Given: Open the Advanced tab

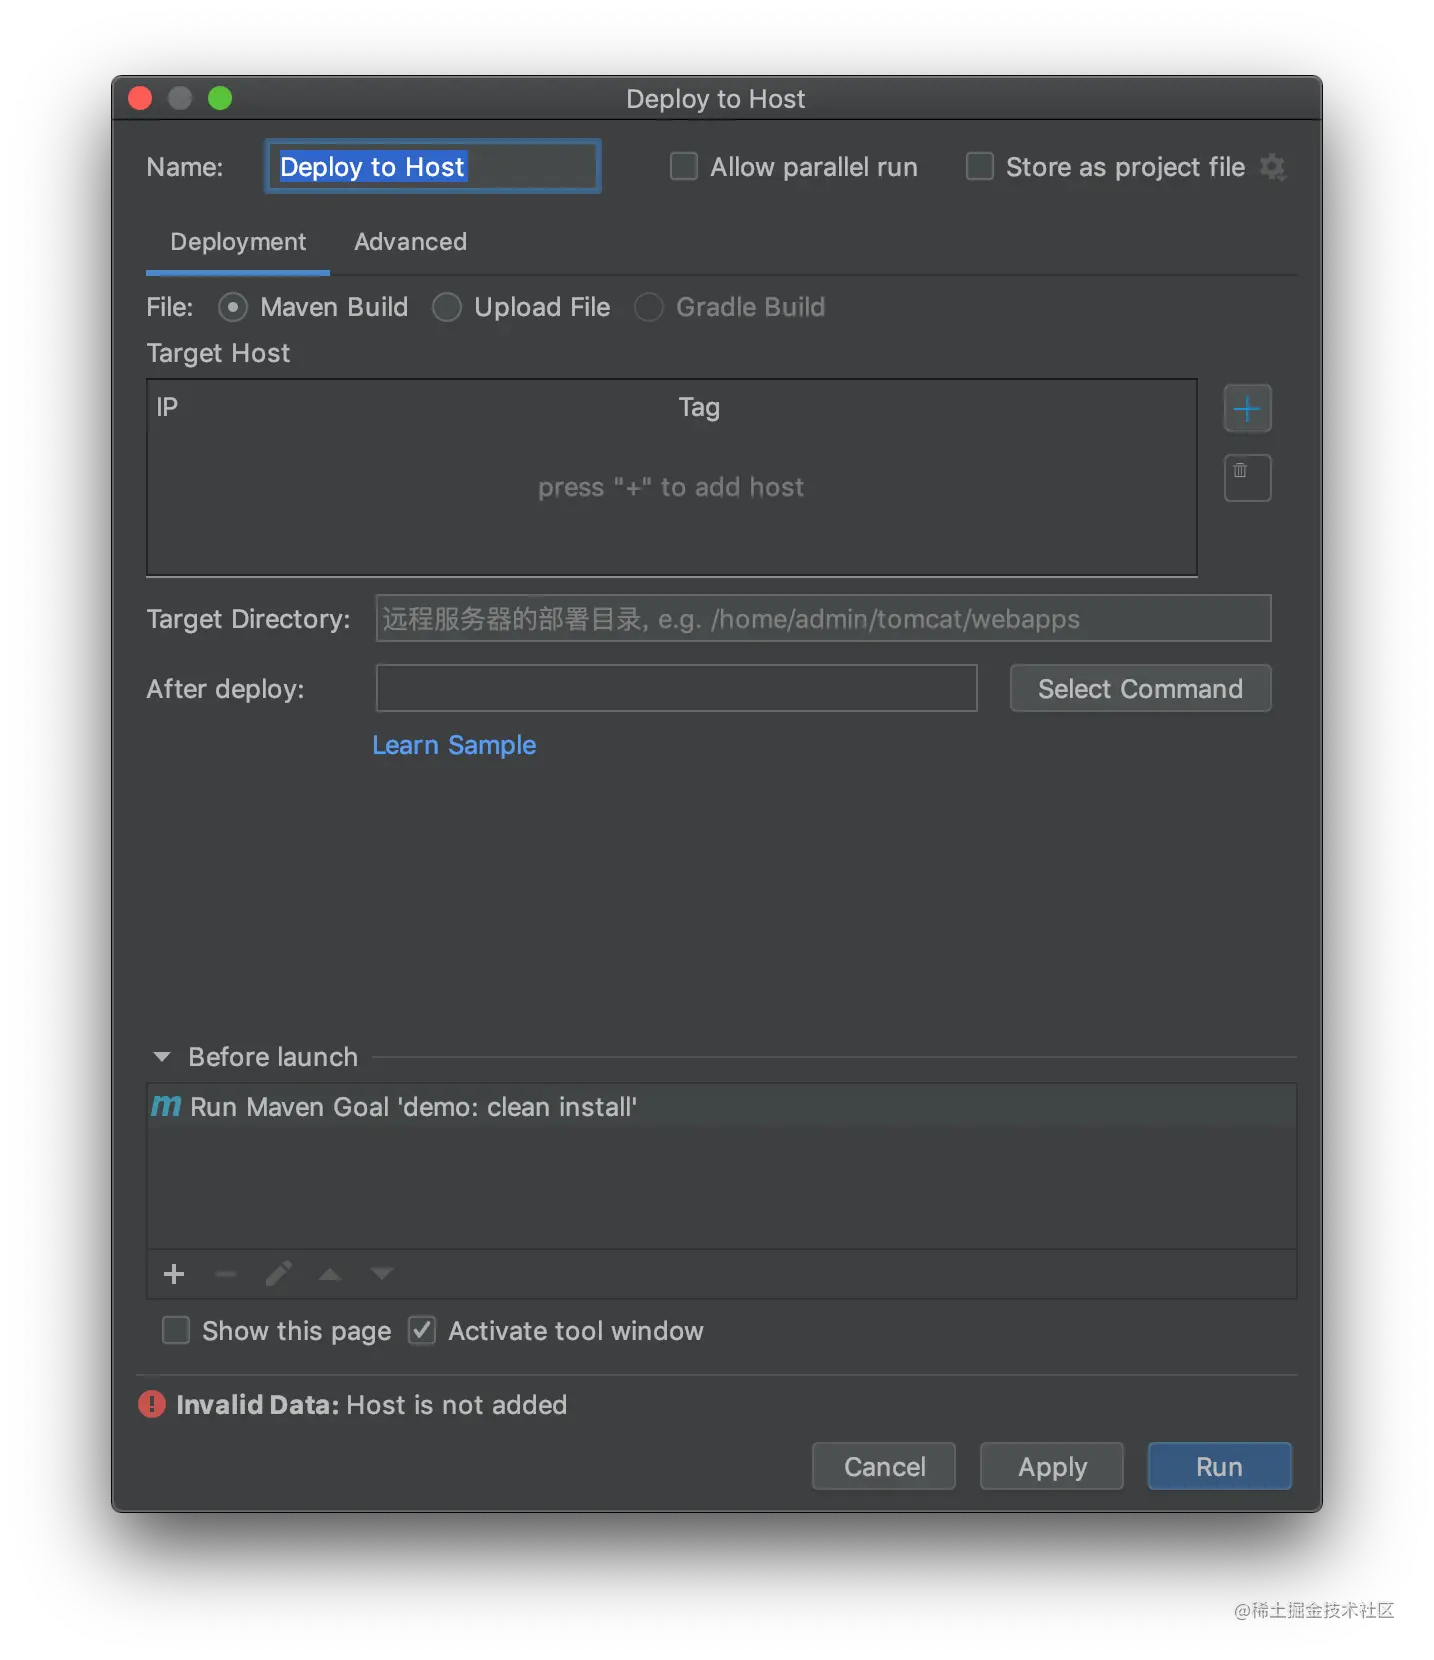Looking at the screenshot, I should tap(410, 242).
